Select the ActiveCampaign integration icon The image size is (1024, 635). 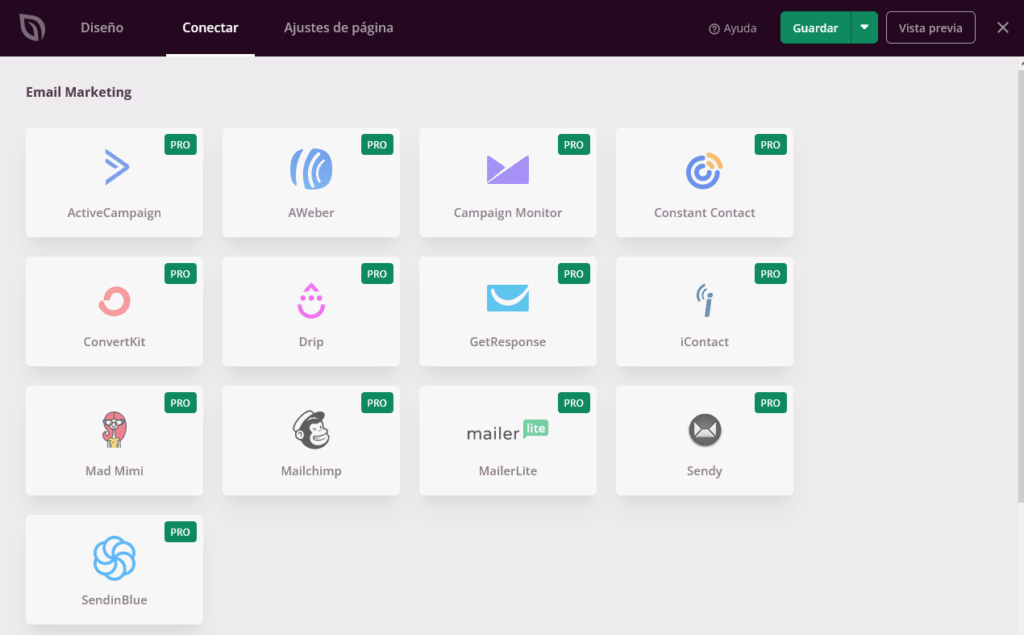tap(113, 168)
